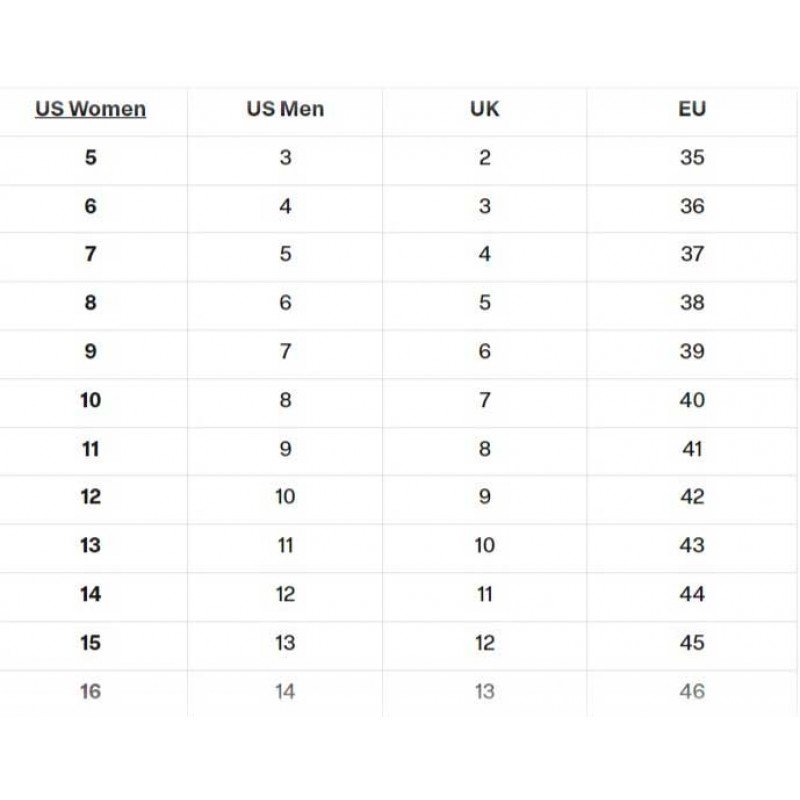Select the EU column header
This screenshot has height=800, width=800.
tap(692, 109)
